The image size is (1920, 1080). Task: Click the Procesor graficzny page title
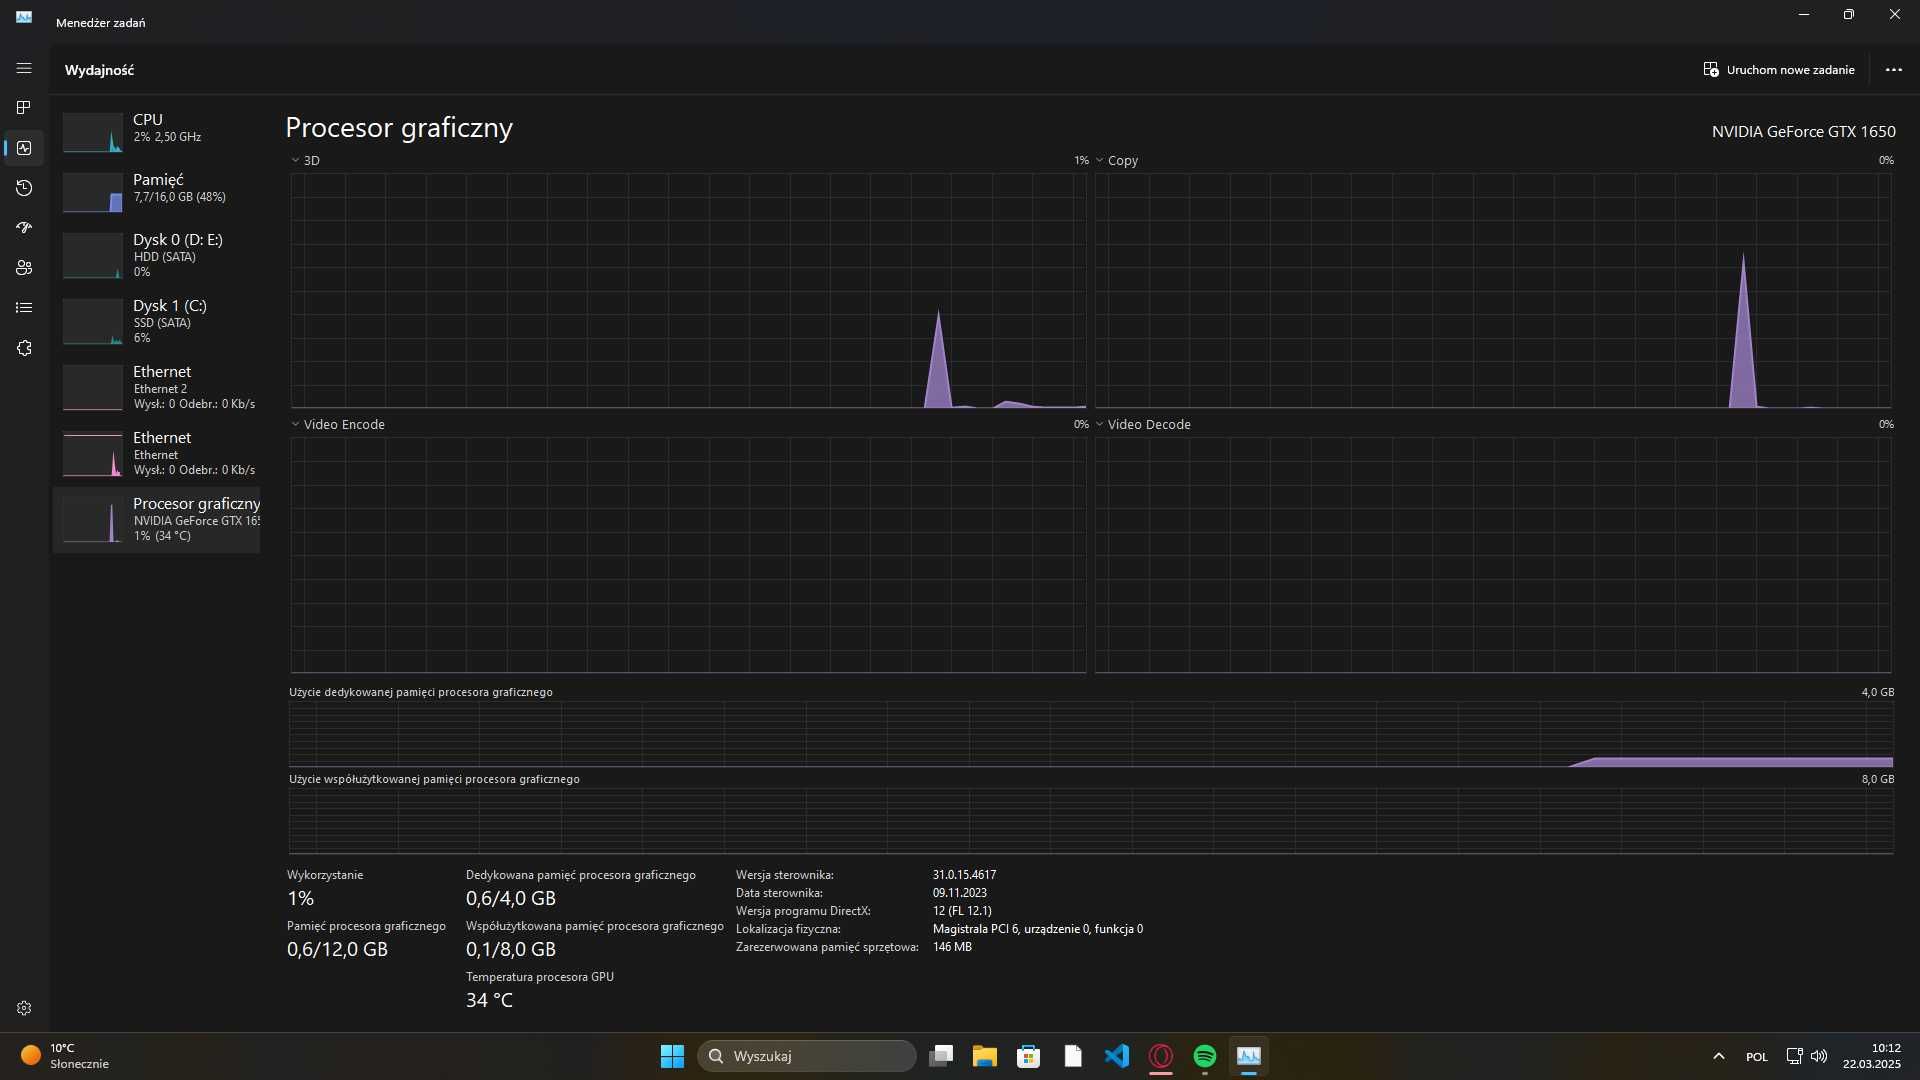pos(399,128)
